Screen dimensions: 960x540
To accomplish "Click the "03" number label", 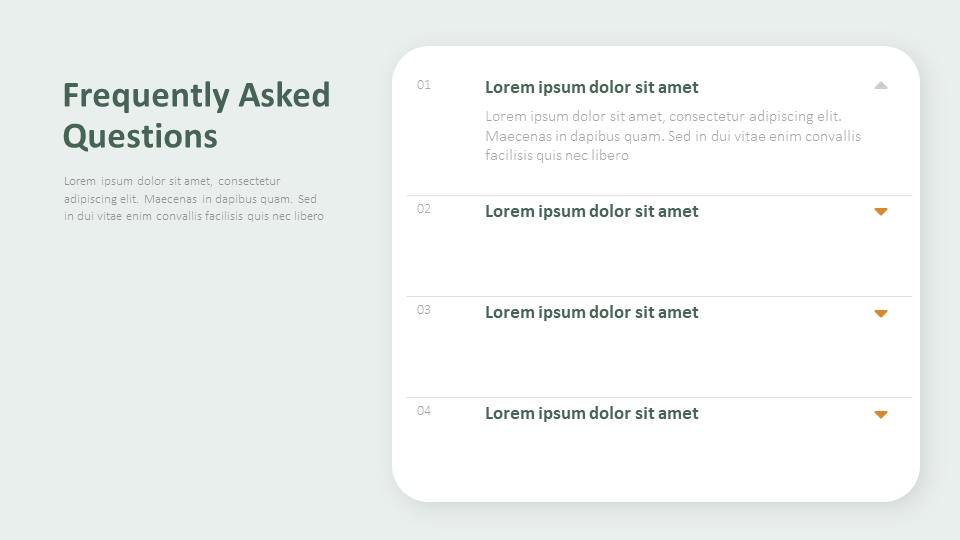I will [x=424, y=310].
